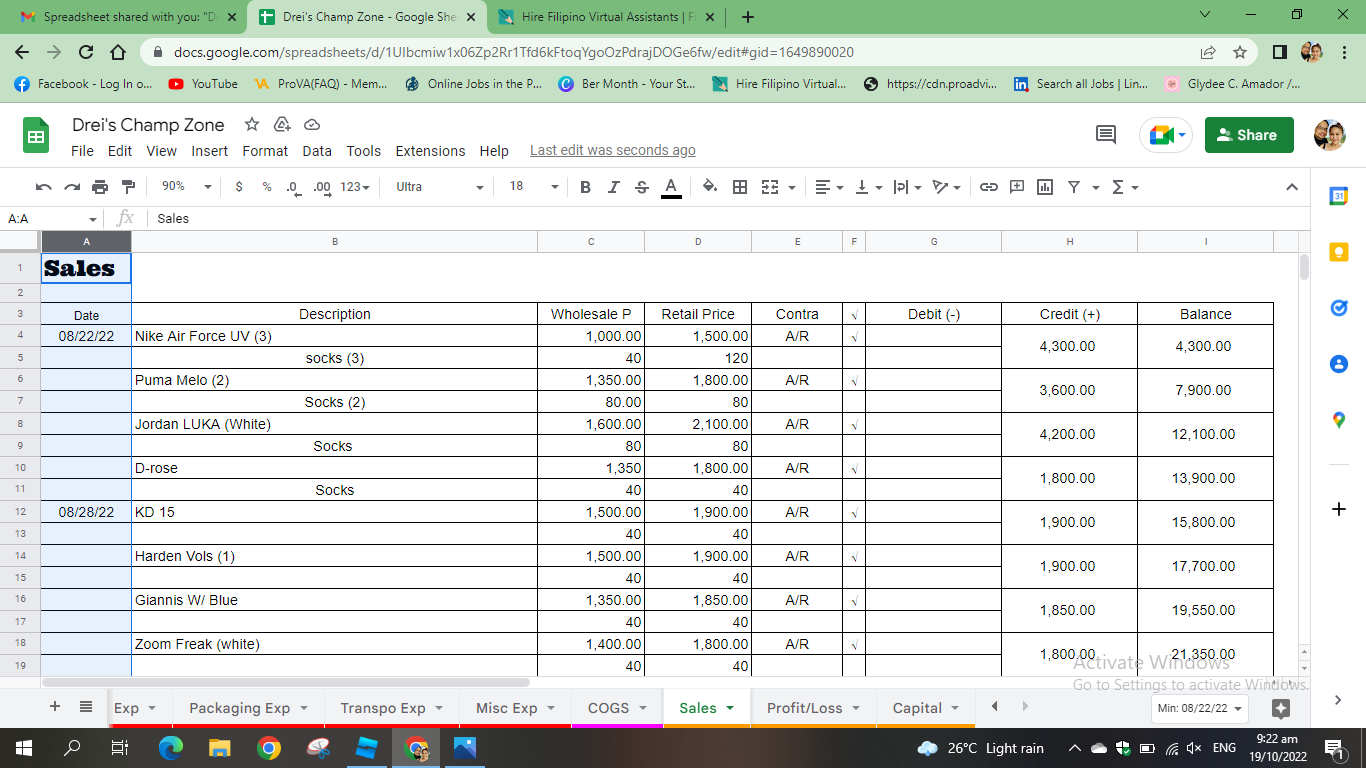Open Google Tasks side panel
1366x768 pixels.
pyautogui.click(x=1339, y=309)
